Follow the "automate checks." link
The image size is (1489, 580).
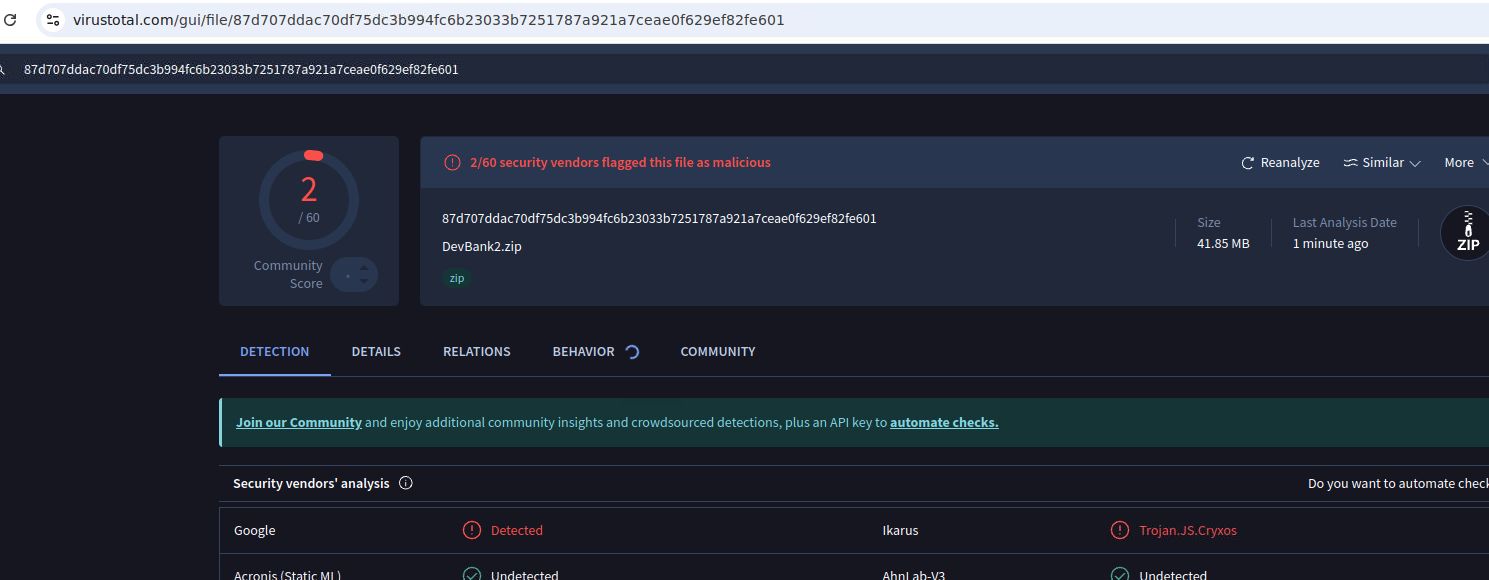click(x=944, y=422)
